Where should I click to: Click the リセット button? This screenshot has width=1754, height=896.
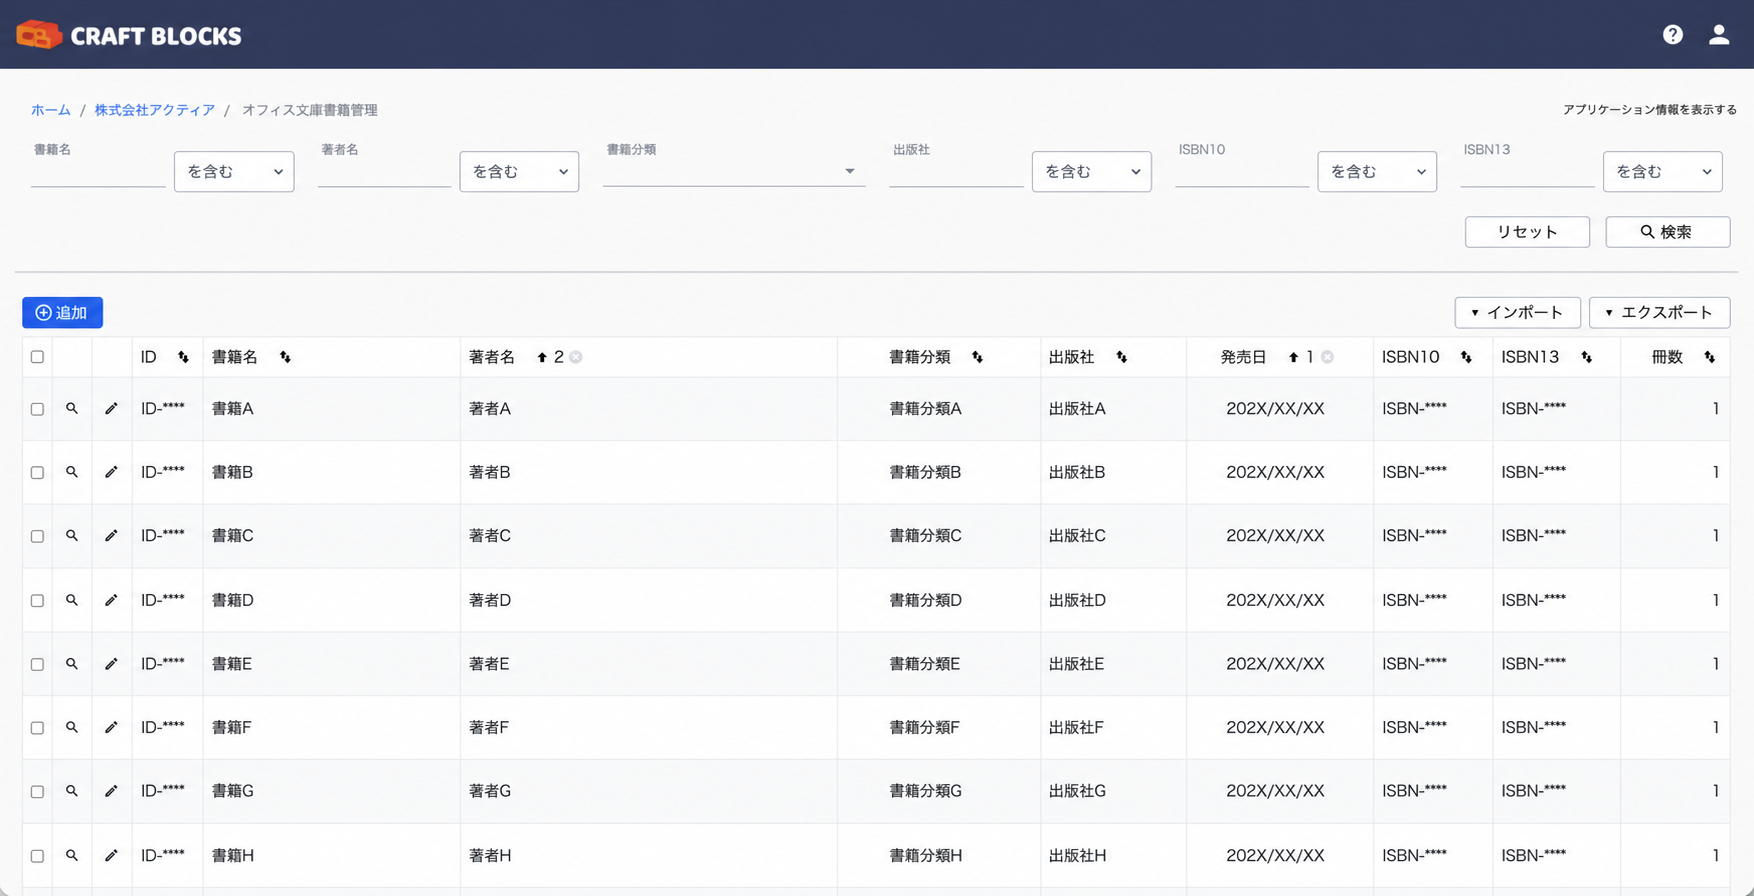(1527, 232)
